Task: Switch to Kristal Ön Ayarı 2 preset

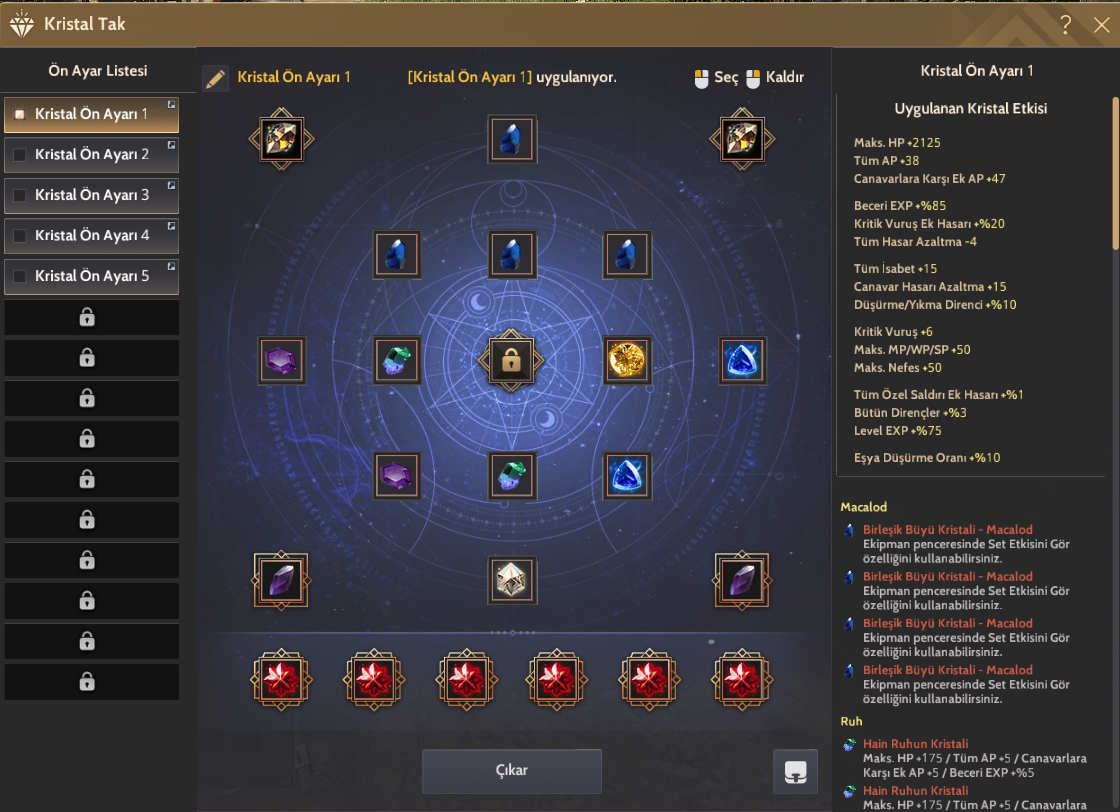Action: (91, 155)
